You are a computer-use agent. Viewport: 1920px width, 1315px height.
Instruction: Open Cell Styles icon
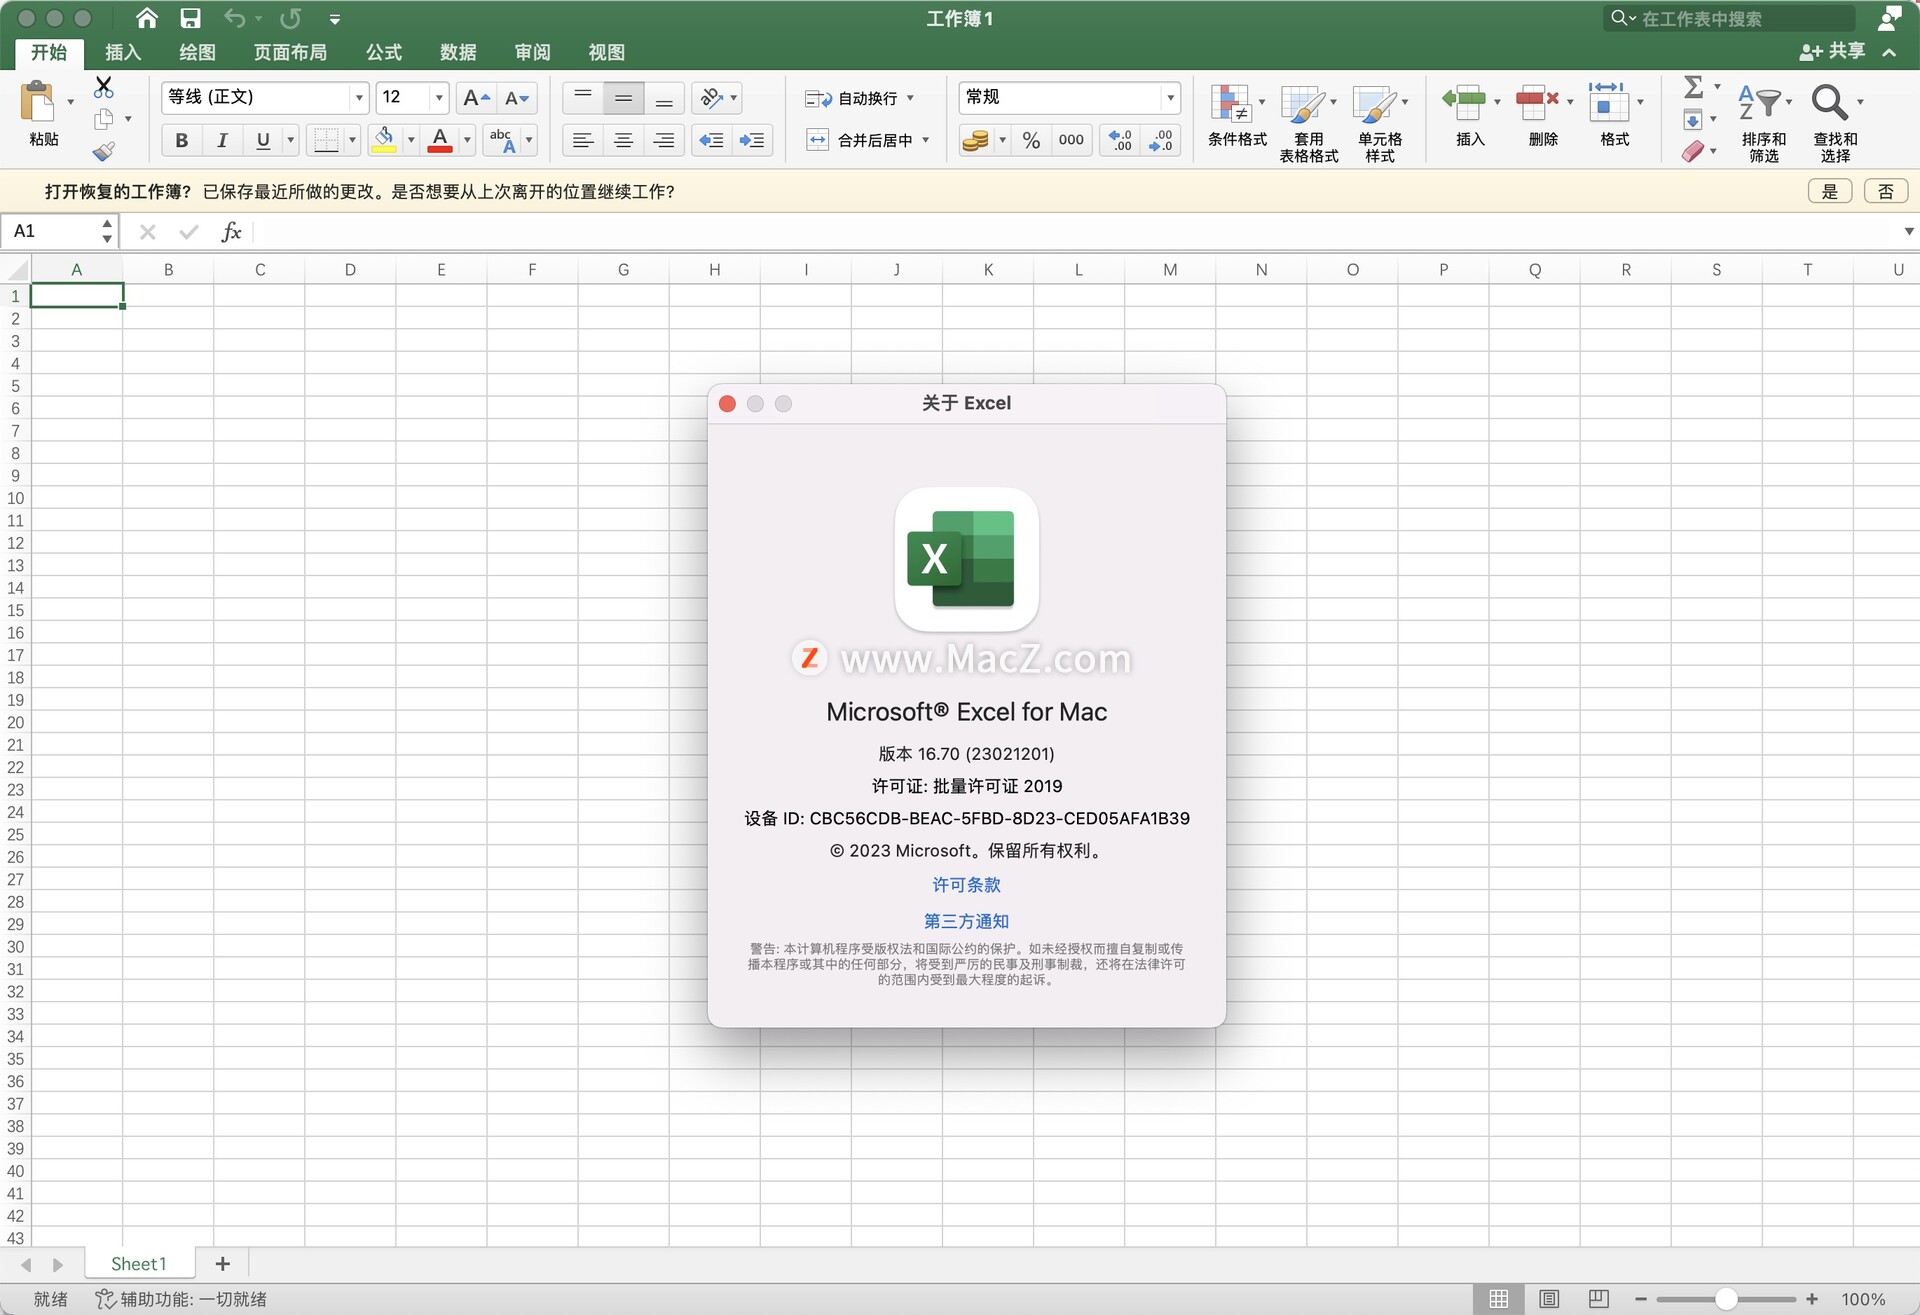(1374, 104)
